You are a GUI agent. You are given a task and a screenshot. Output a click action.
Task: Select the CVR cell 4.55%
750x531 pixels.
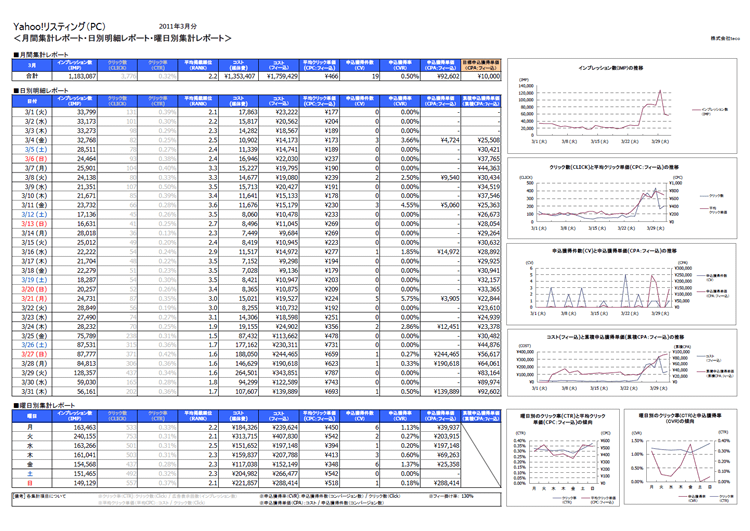[x=400, y=205]
